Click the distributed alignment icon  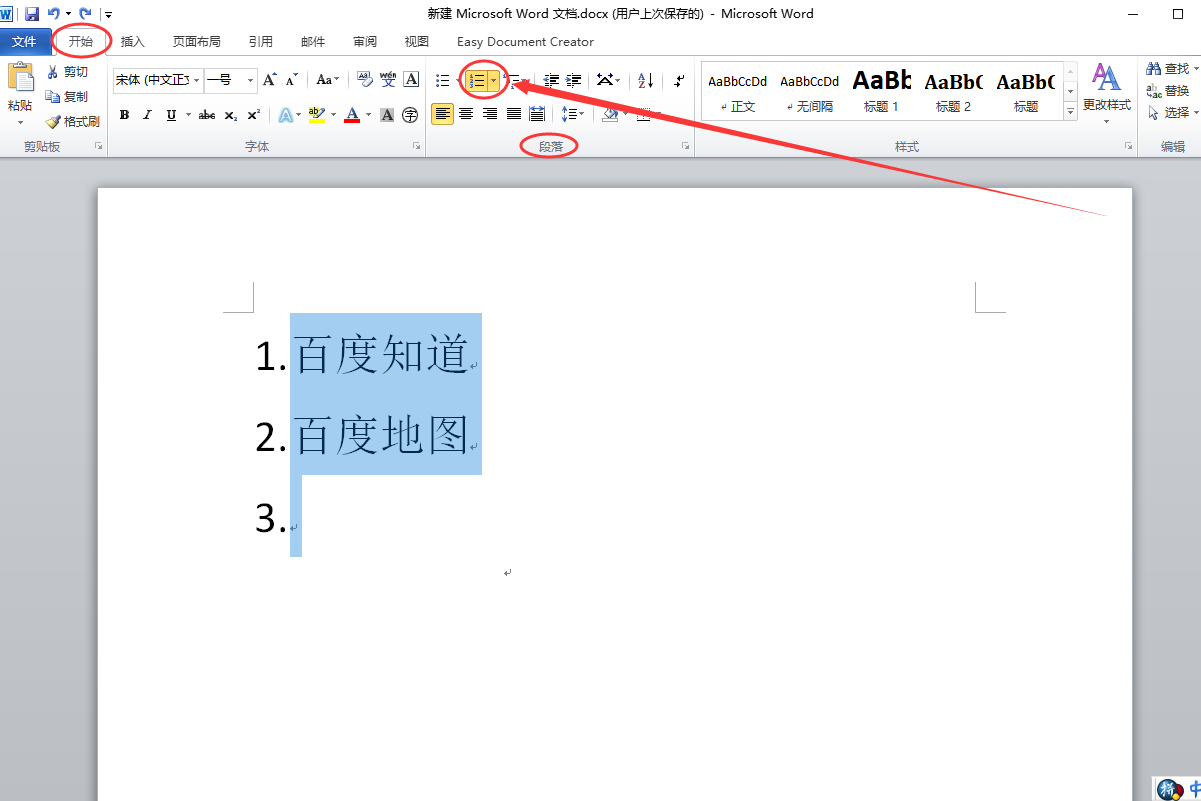click(537, 114)
